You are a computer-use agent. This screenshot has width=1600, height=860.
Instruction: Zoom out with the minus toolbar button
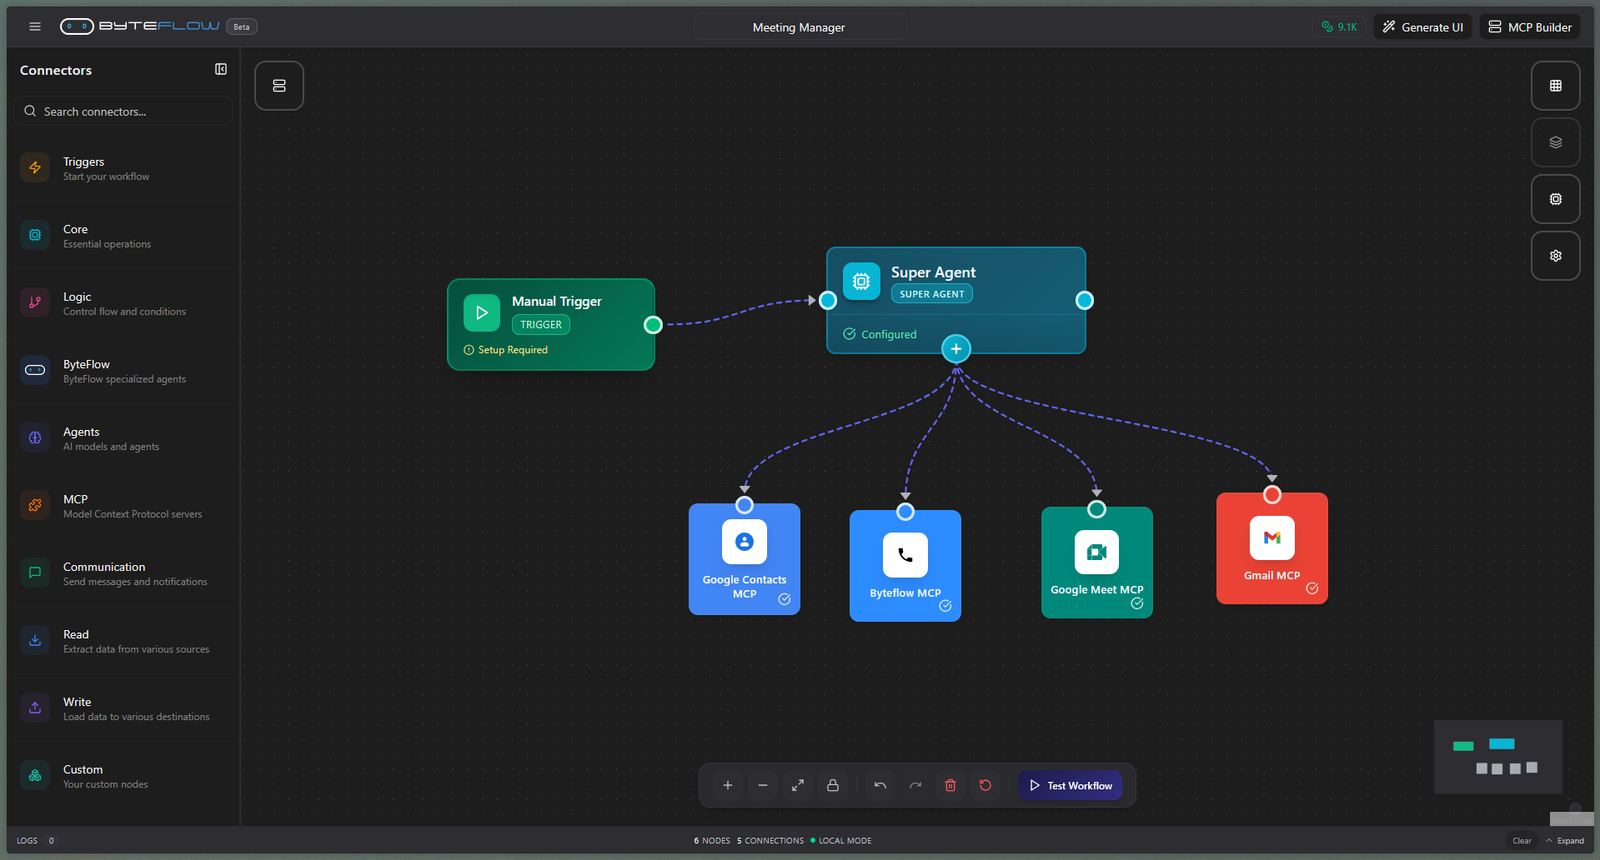pos(763,786)
